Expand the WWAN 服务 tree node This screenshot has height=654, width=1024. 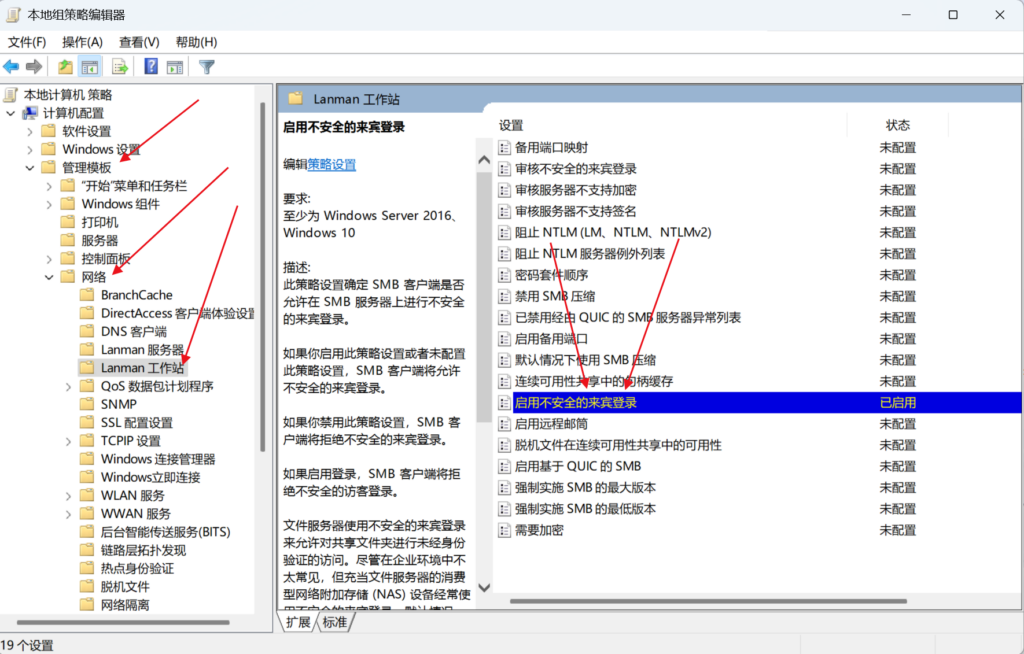[68, 514]
